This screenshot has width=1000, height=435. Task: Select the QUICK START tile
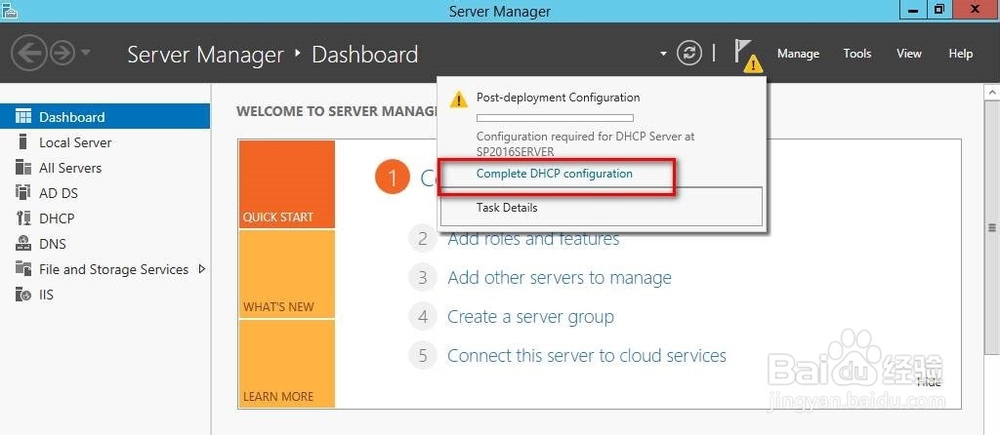(286, 185)
